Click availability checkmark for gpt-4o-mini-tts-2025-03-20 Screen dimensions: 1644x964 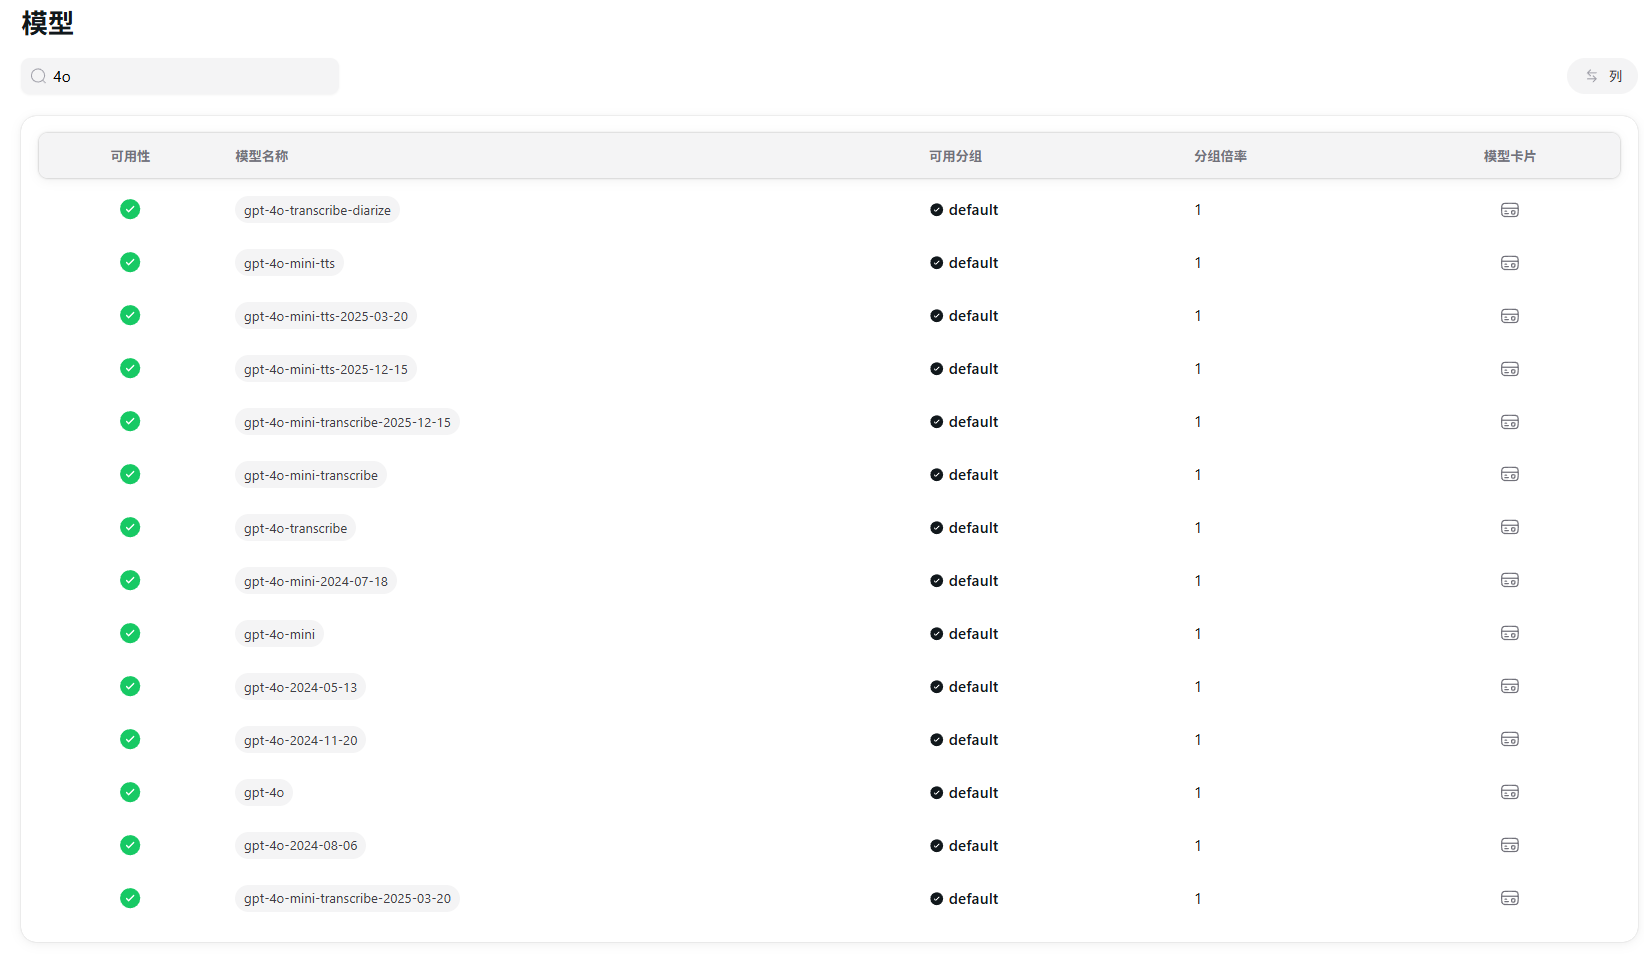tap(130, 315)
